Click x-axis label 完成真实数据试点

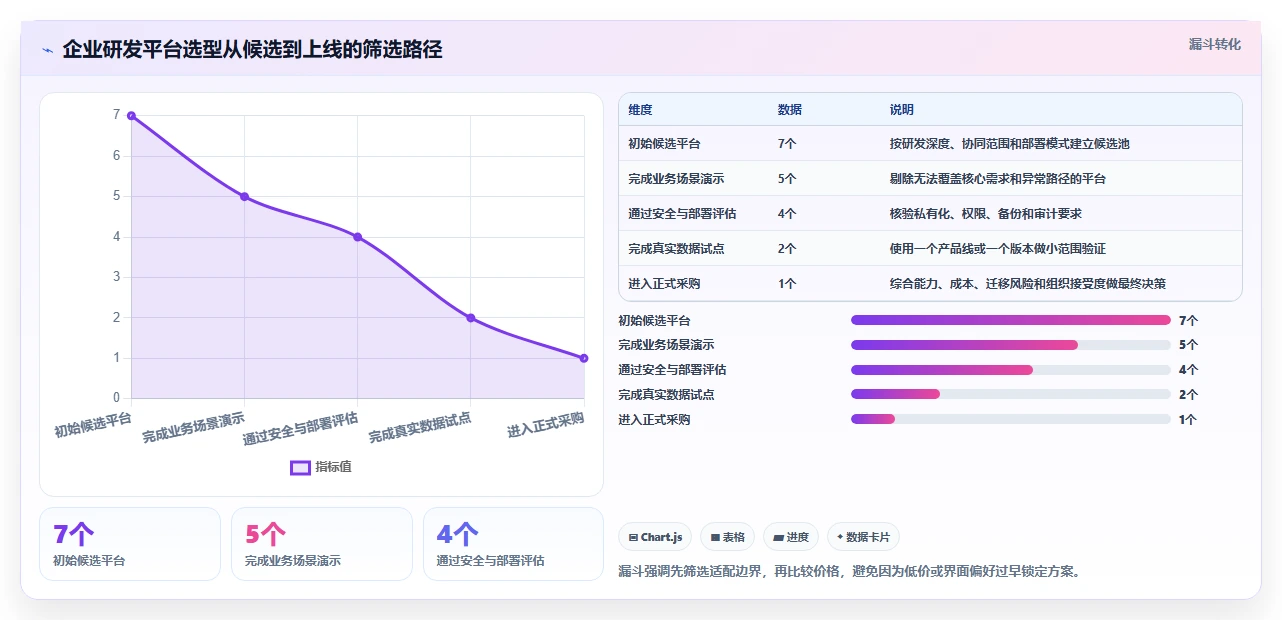tap(420, 428)
